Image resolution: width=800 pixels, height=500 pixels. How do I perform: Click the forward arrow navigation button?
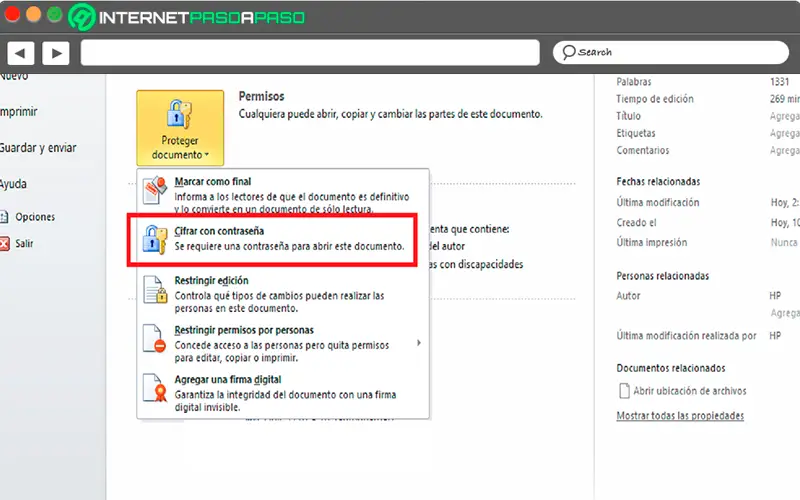click(x=56, y=53)
